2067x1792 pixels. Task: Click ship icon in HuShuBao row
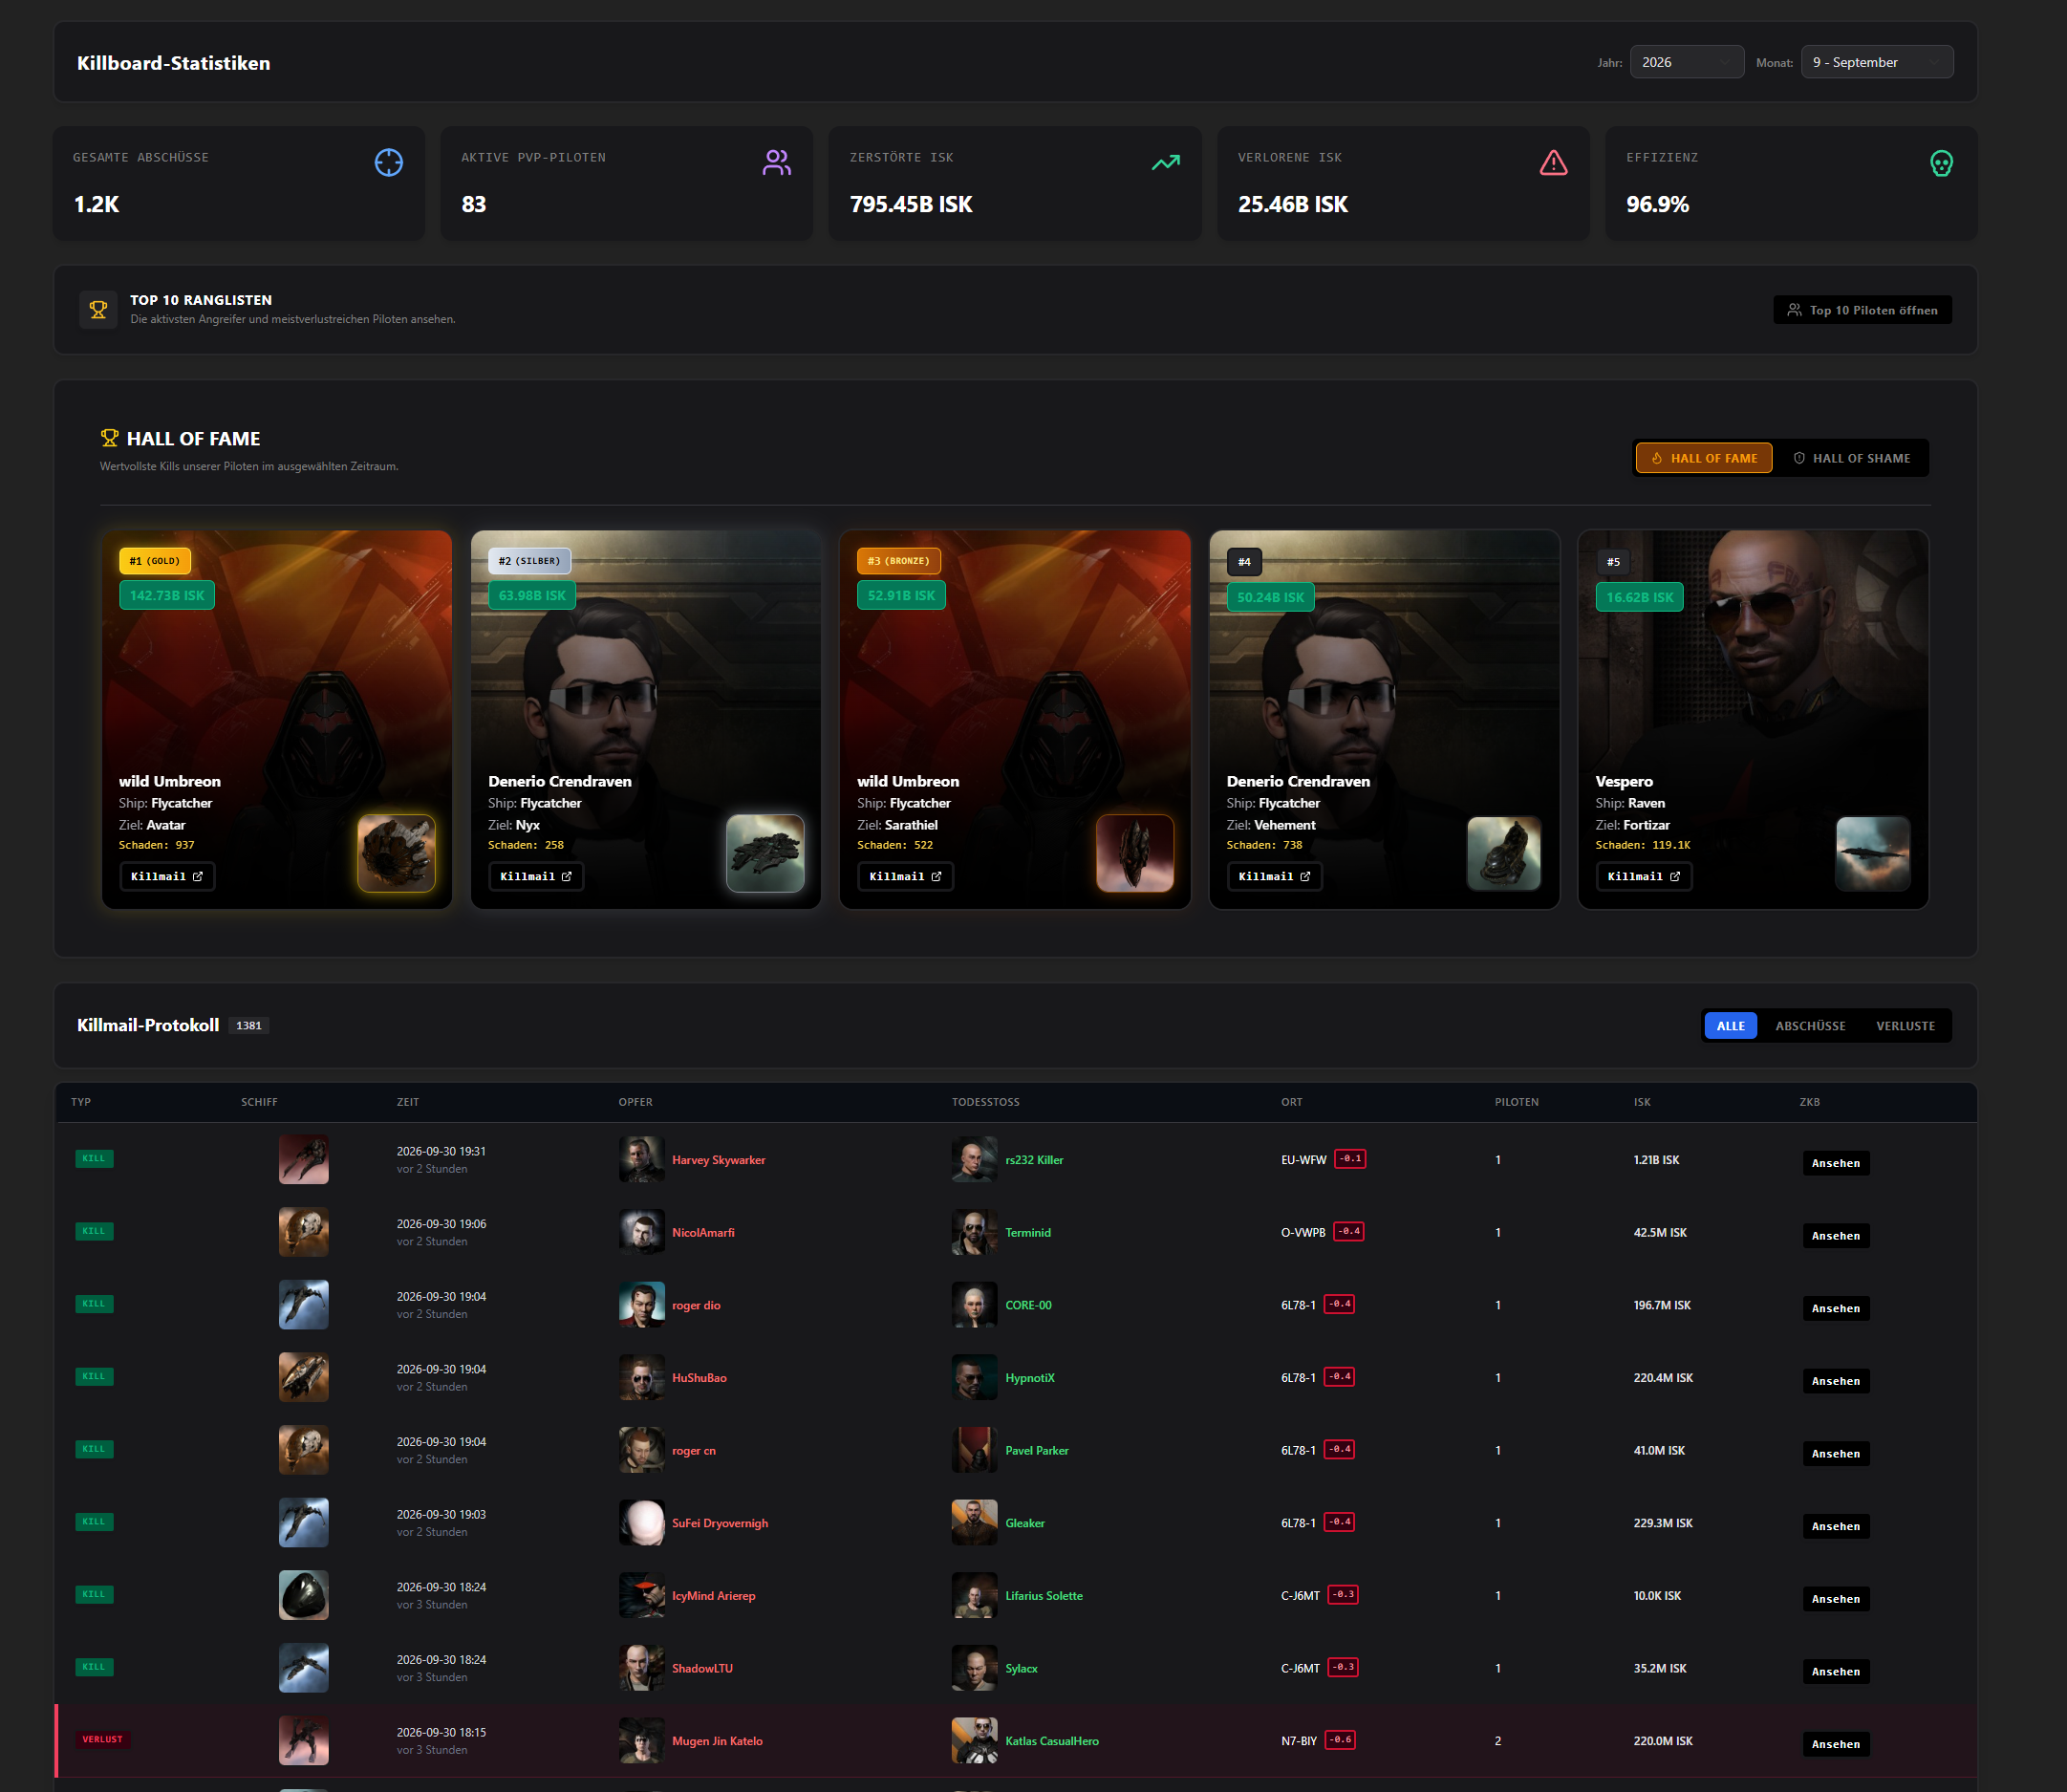tap(304, 1377)
